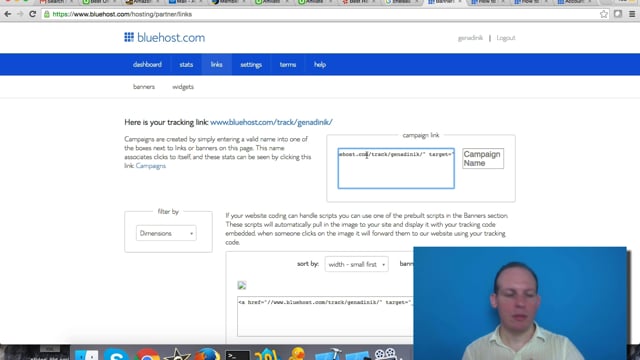Viewport: 640px width, 360px height.
Task: Switch to the widgets sub-tab
Action: point(183,87)
